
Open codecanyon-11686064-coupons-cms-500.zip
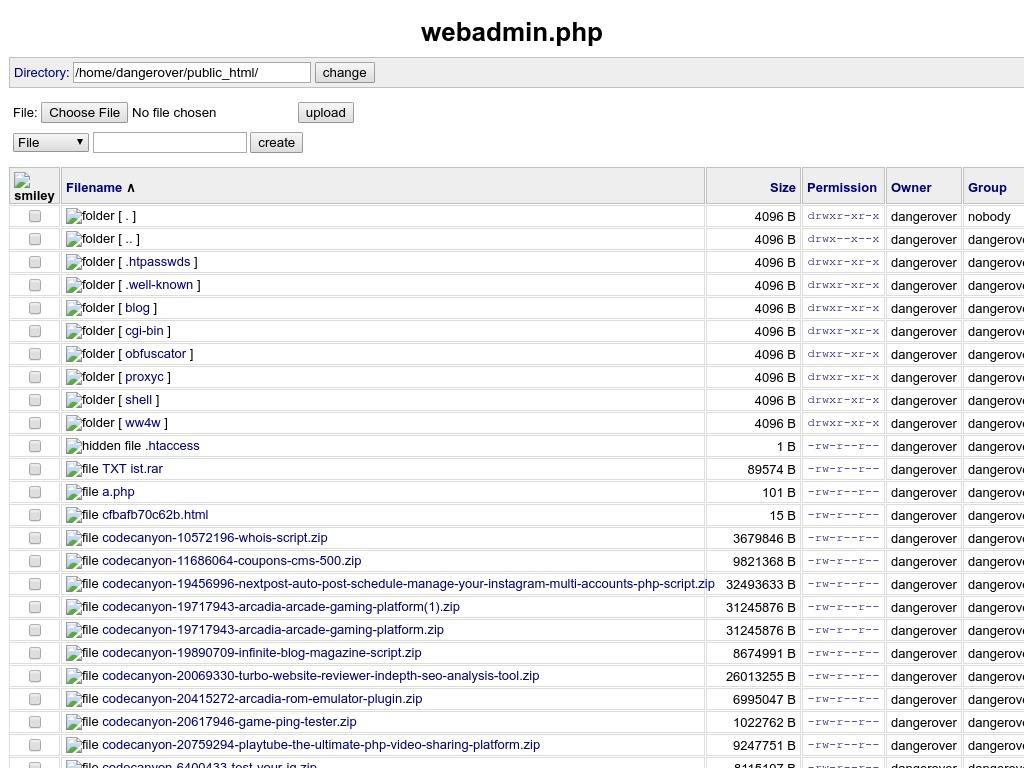click(232, 560)
